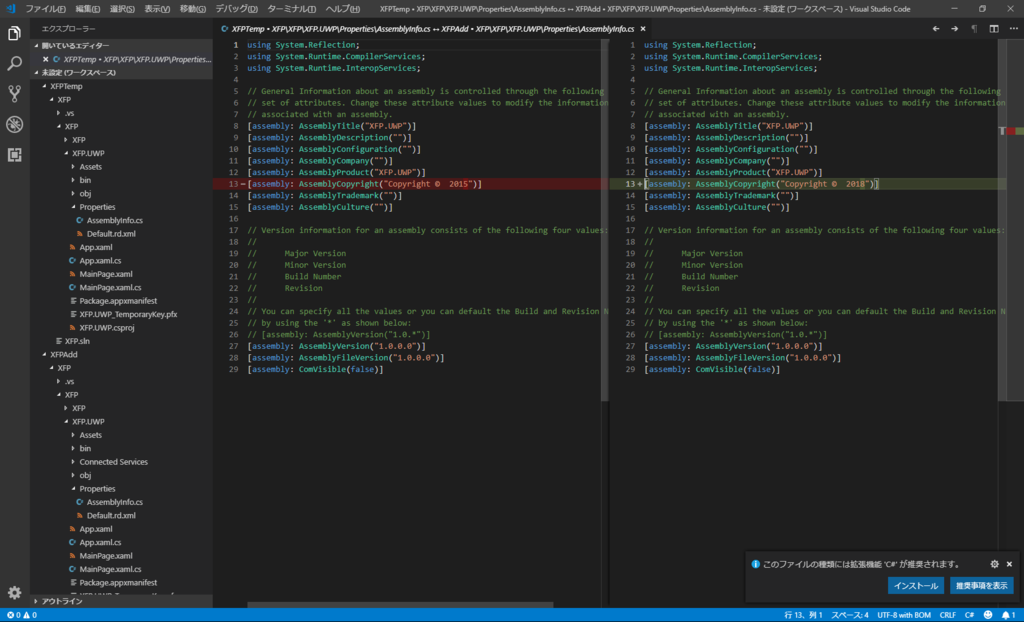Open the 編集 menu
The height and width of the screenshot is (622, 1024).
(87, 8)
